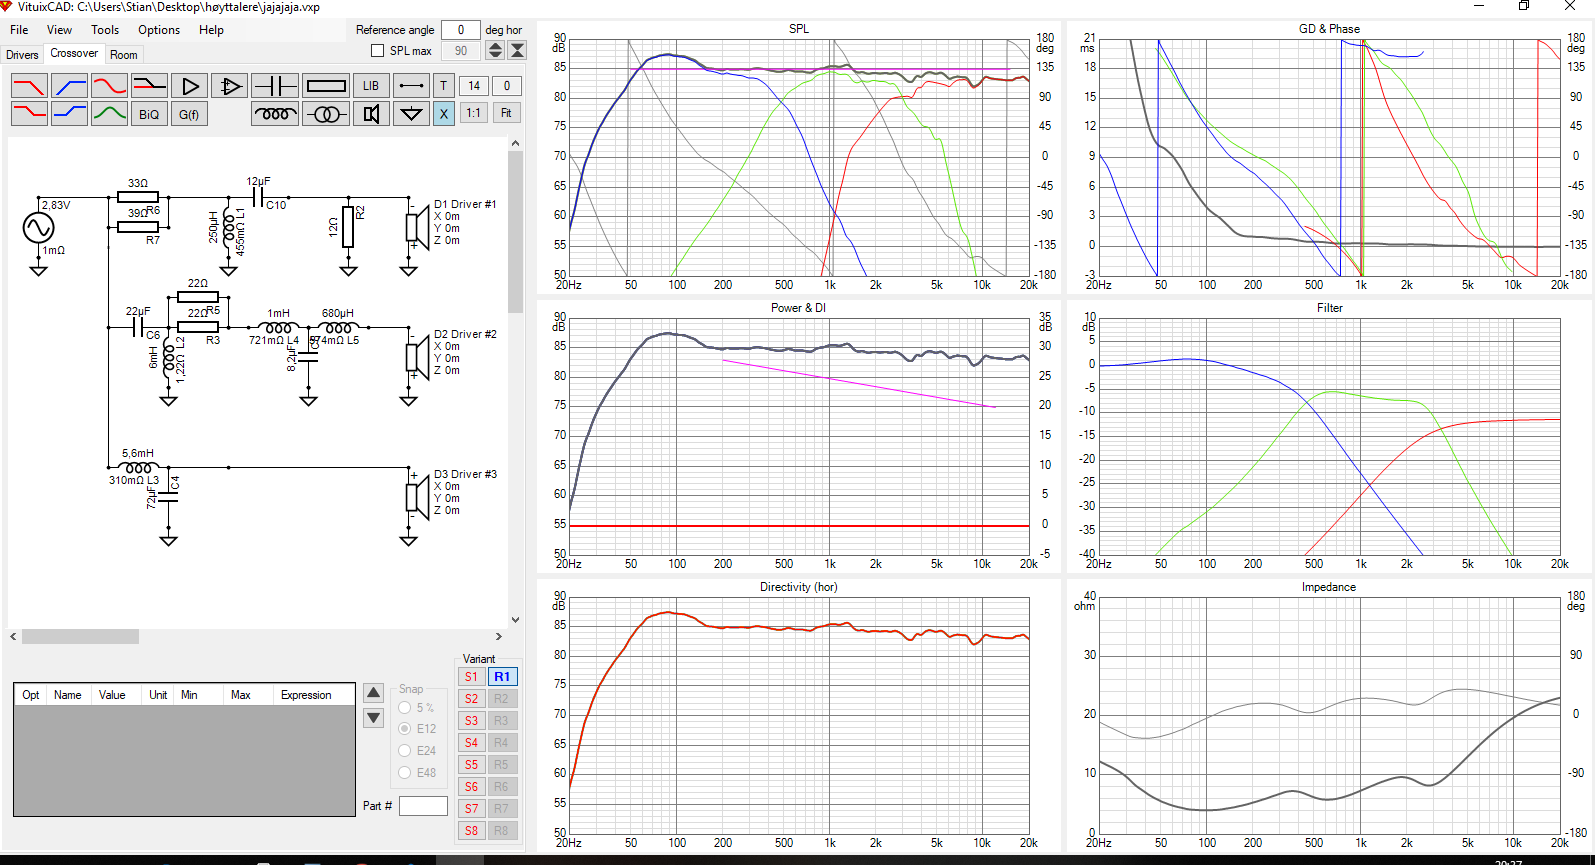Click the Expression column header
The height and width of the screenshot is (865, 1595).
(306, 695)
